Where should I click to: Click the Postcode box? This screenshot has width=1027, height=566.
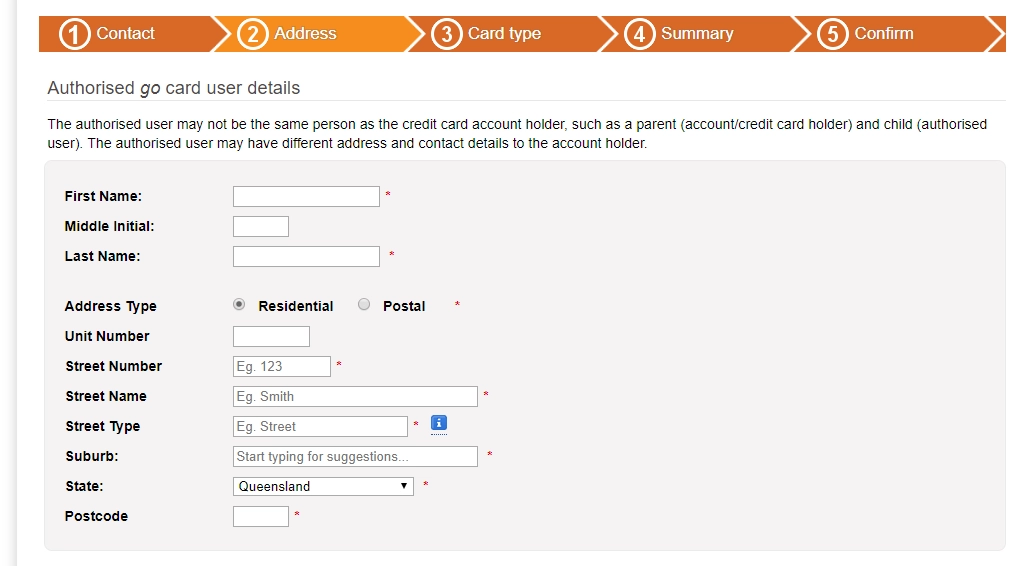click(x=261, y=516)
